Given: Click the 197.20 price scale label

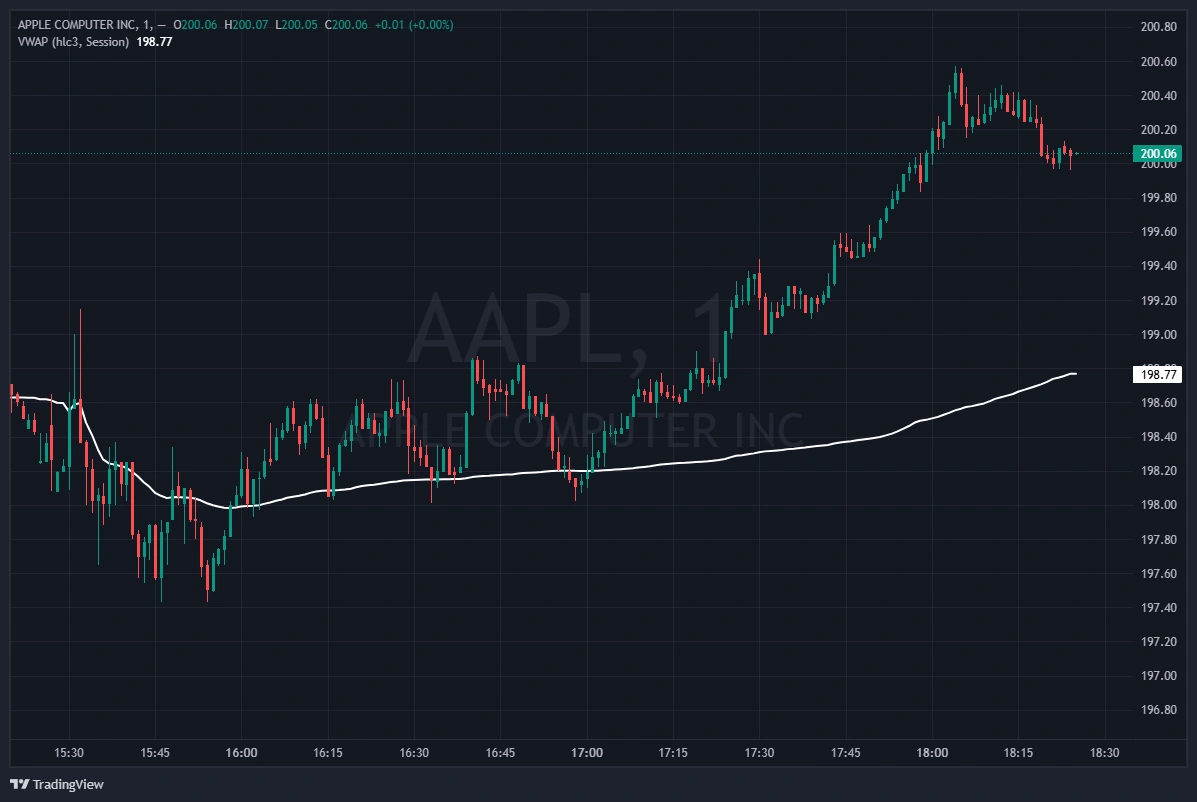Looking at the screenshot, I should click(x=1158, y=642).
